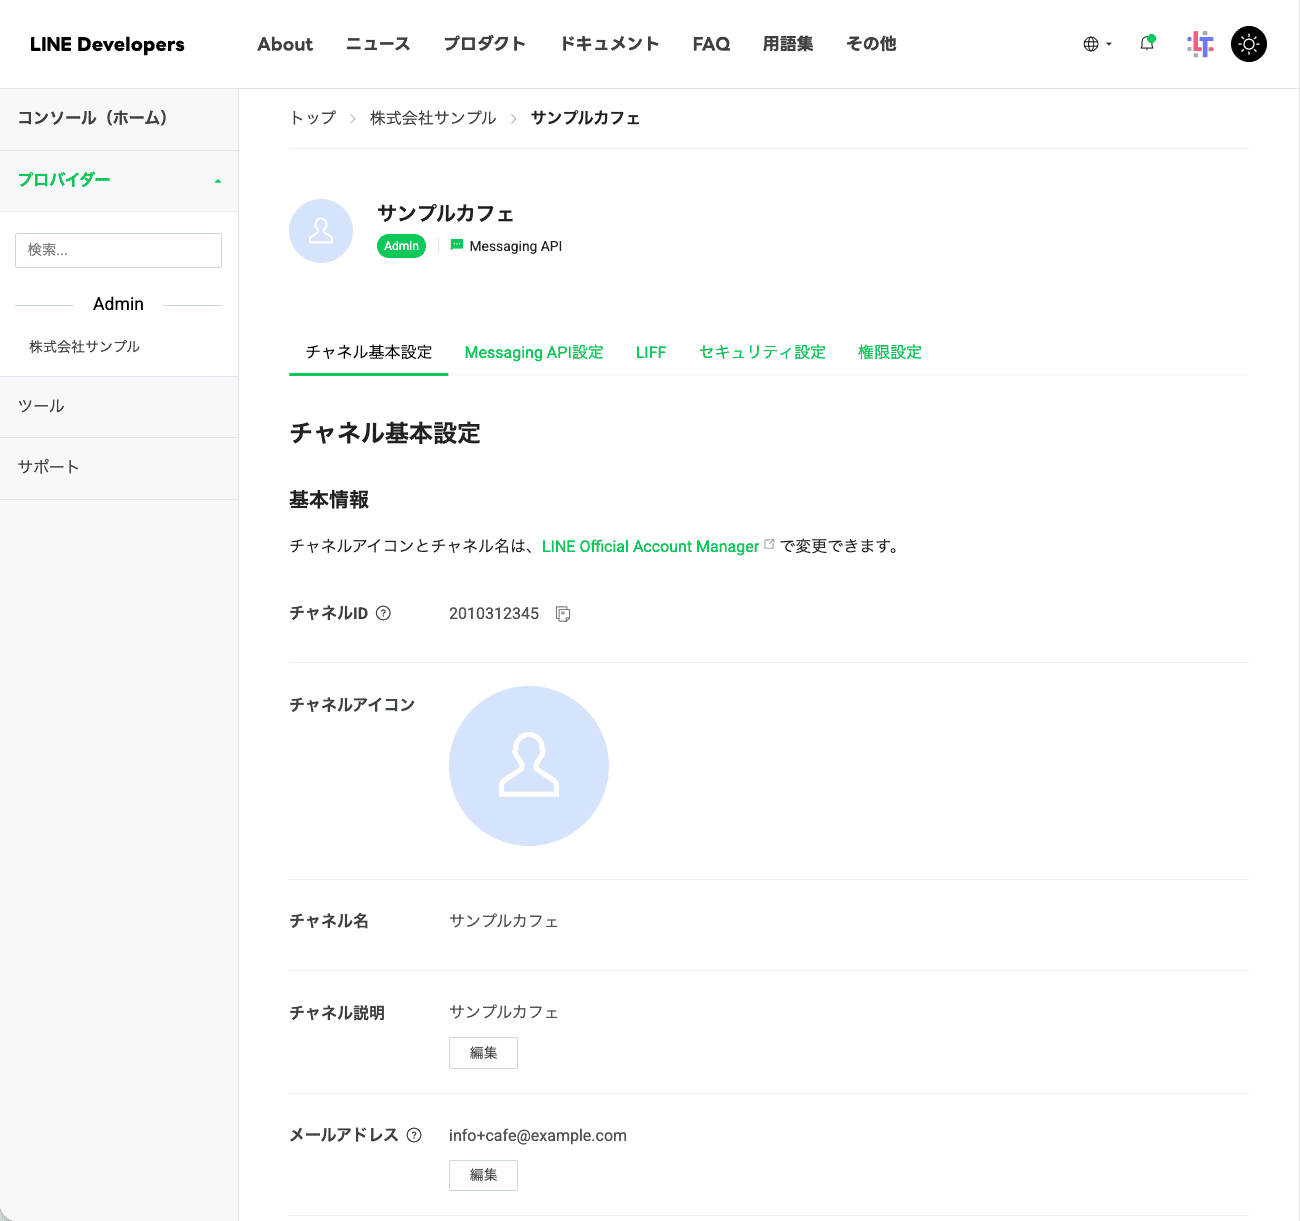Image resolution: width=1300 pixels, height=1221 pixels.
Task: Switch to 権限設定 tab
Action: click(890, 352)
